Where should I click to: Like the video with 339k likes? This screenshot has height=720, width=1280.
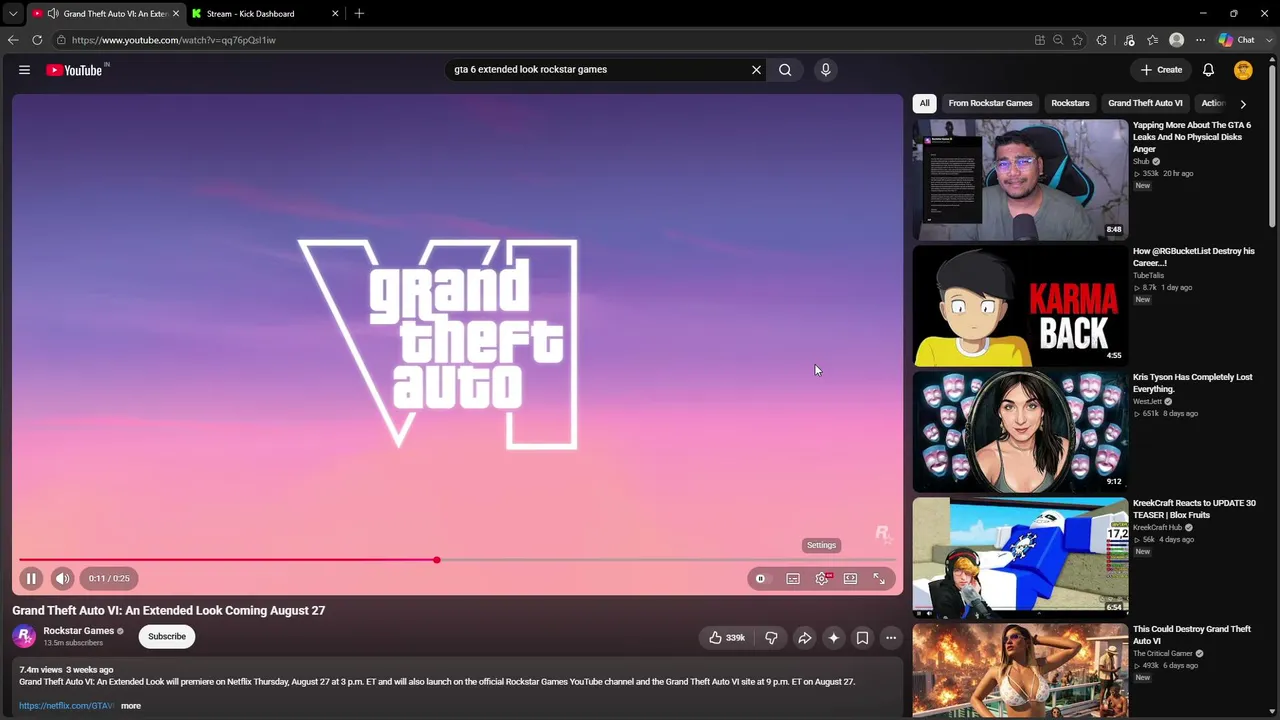pos(726,637)
